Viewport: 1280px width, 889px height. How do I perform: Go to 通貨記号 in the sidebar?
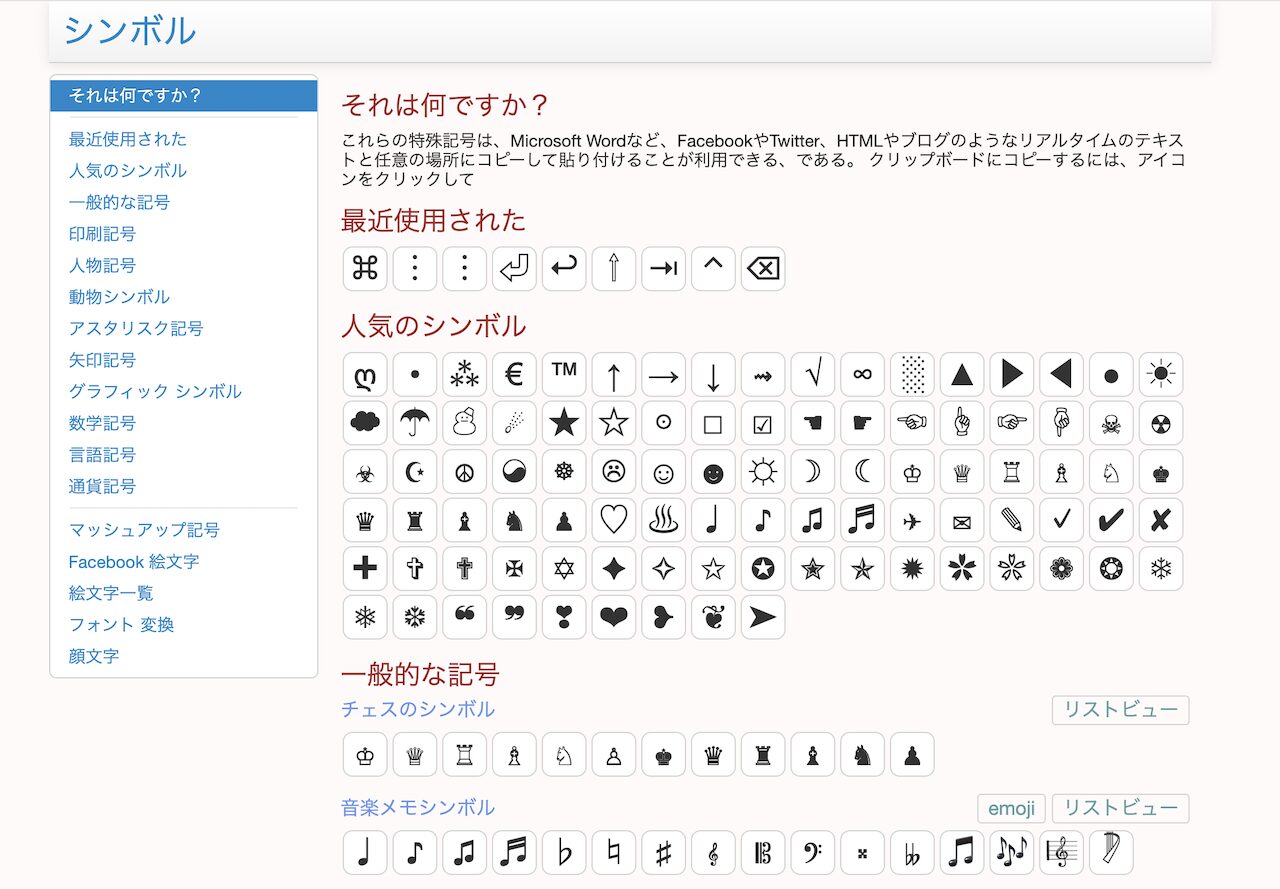point(102,486)
